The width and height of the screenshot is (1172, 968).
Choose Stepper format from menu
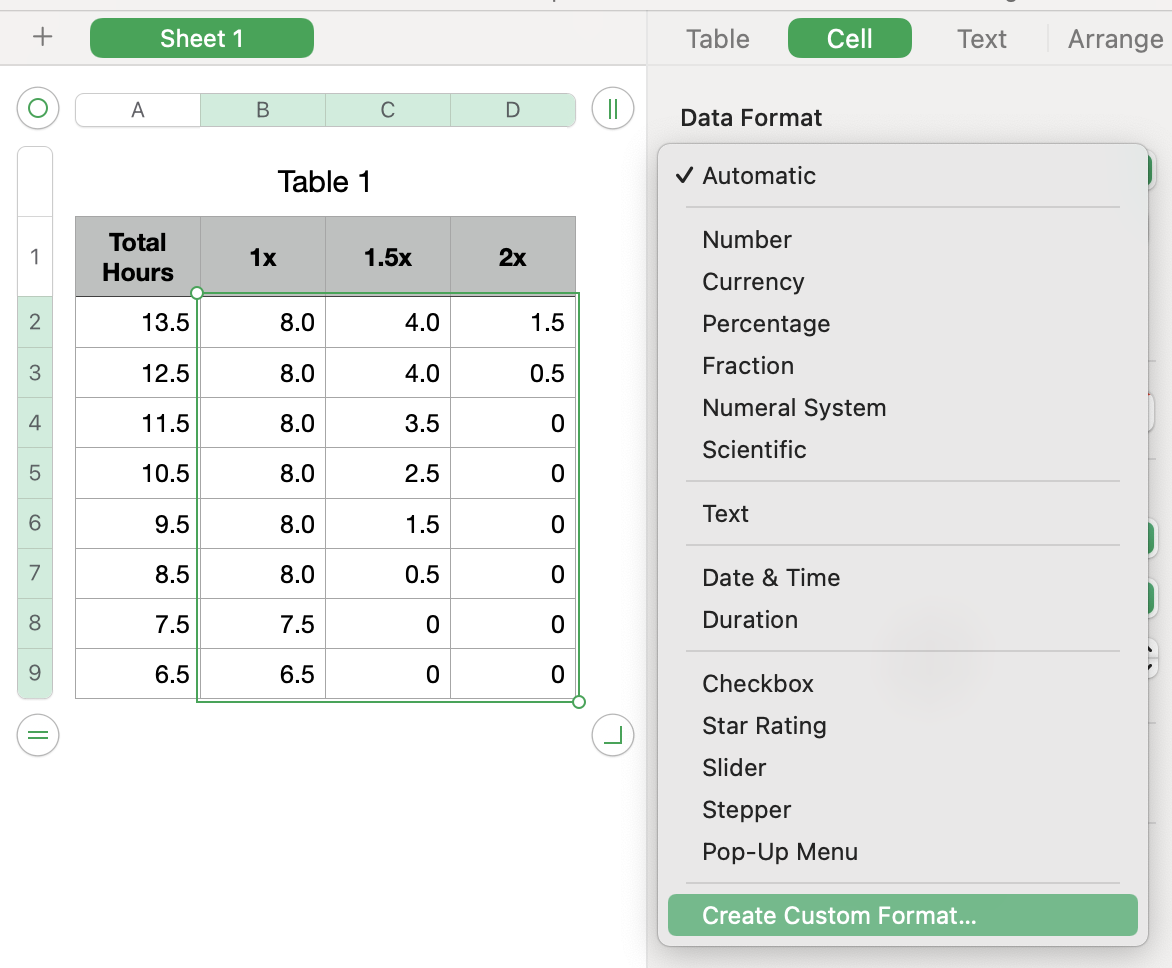click(746, 810)
